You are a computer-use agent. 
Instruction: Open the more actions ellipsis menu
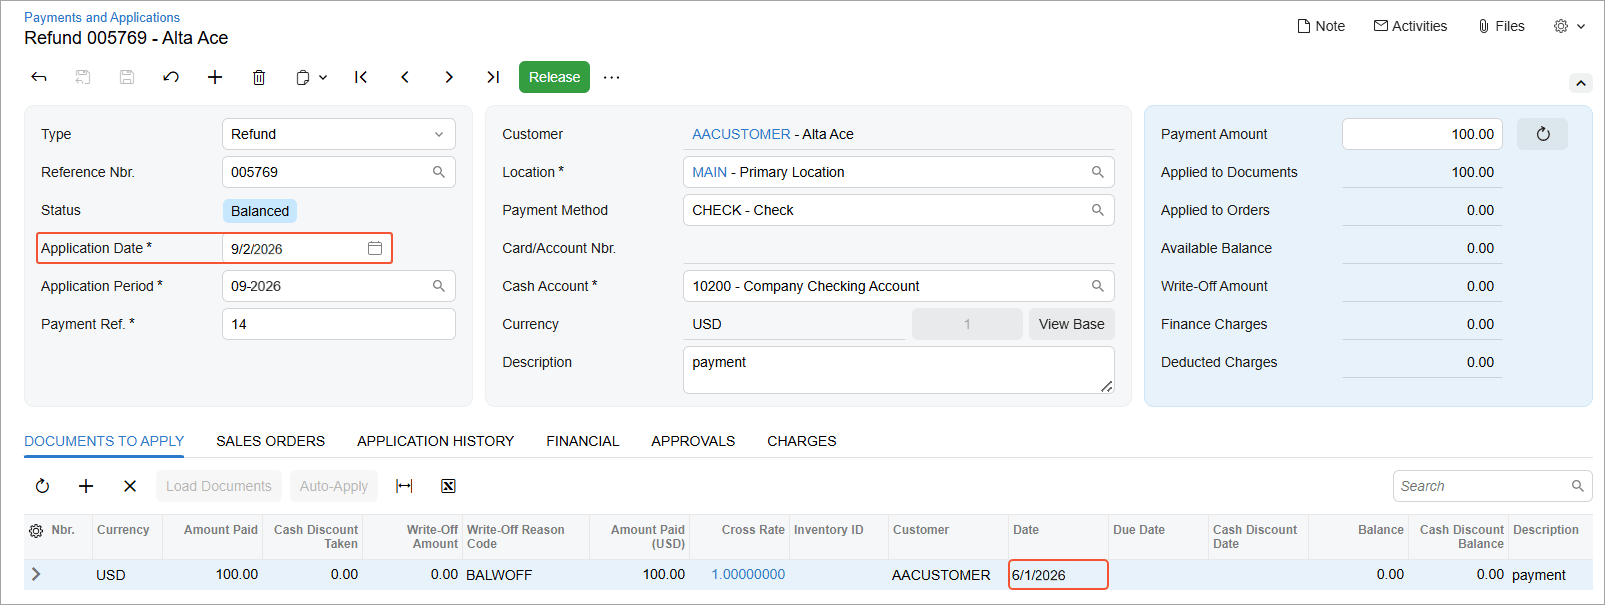pyautogui.click(x=612, y=77)
